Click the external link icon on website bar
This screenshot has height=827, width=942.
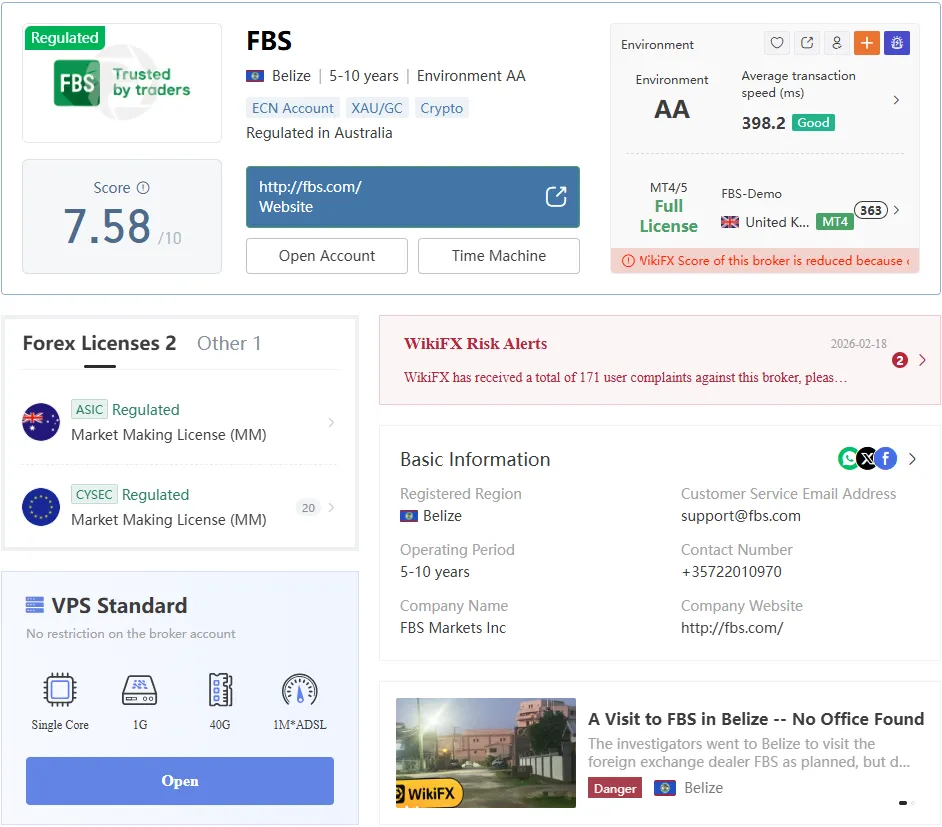[556, 196]
